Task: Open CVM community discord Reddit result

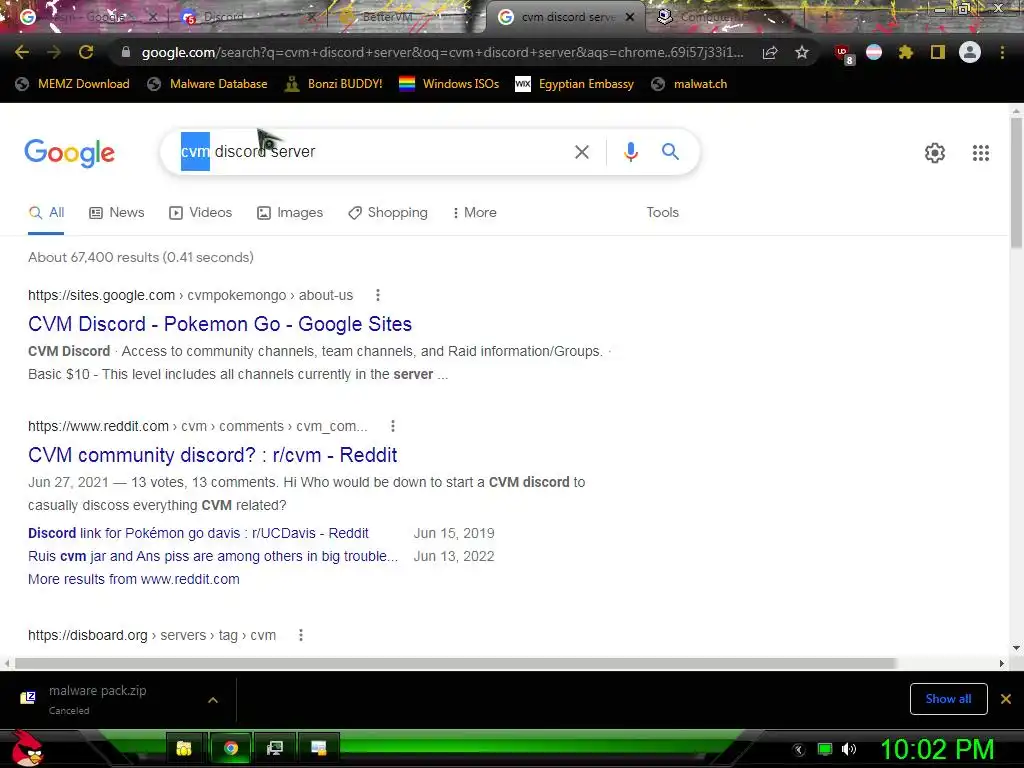Action: [x=213, y=455]
